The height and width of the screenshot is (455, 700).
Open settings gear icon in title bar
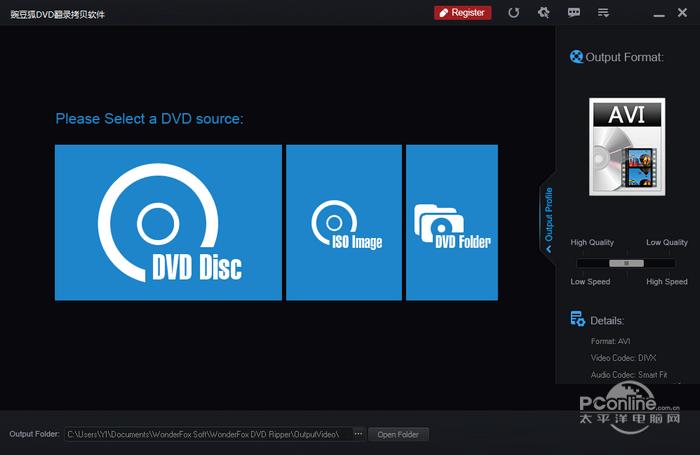(543, 13)
